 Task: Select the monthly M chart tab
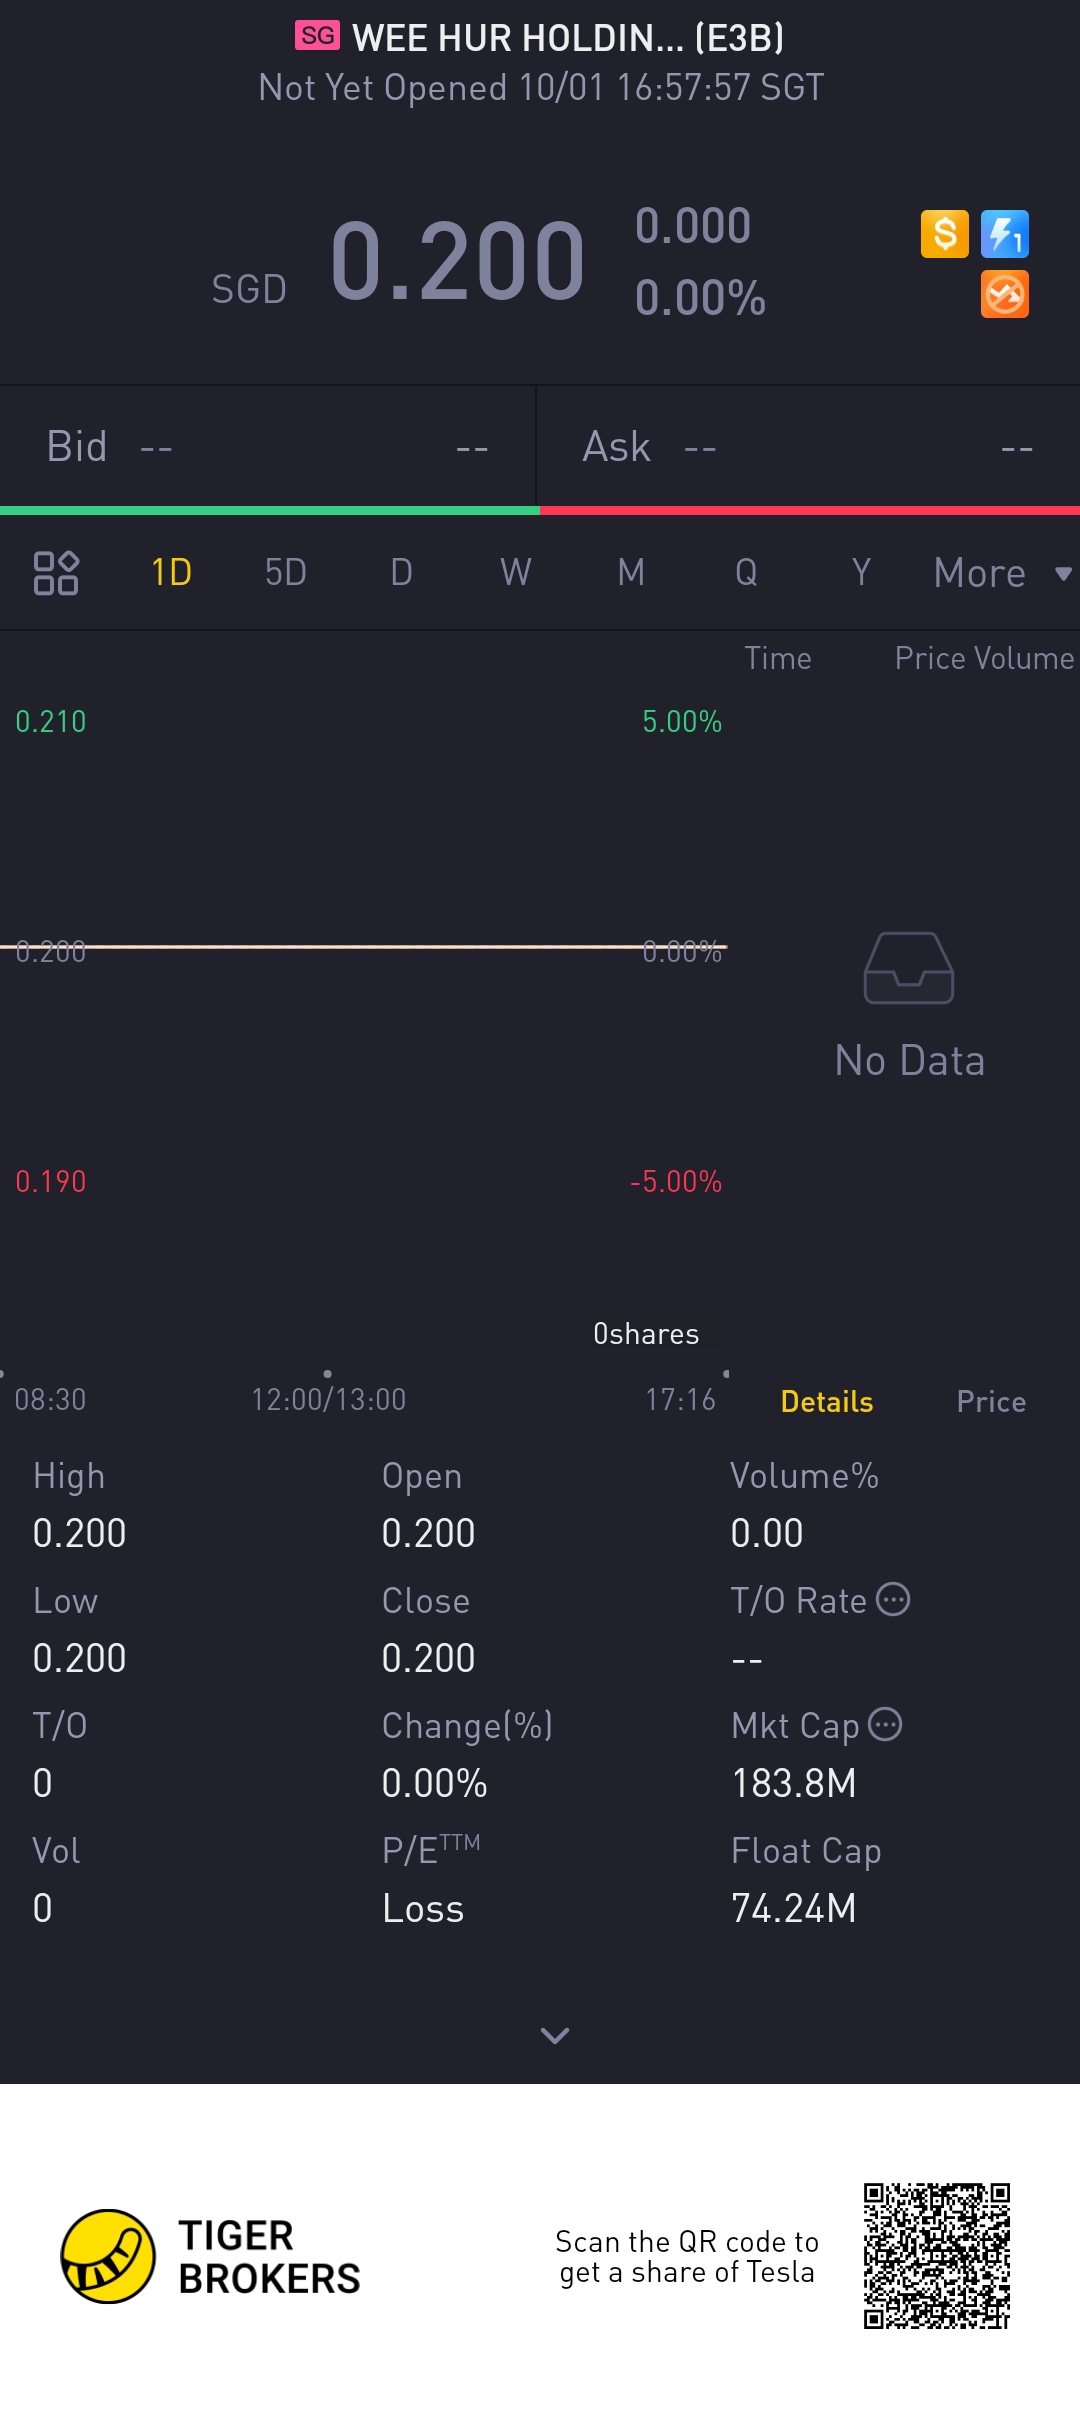point(631,573)
